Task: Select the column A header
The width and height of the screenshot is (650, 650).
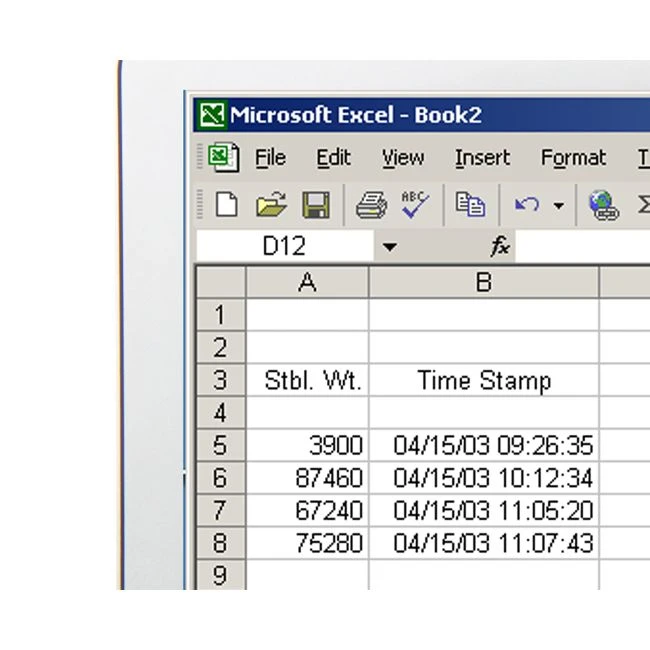Action: [307, 283]
